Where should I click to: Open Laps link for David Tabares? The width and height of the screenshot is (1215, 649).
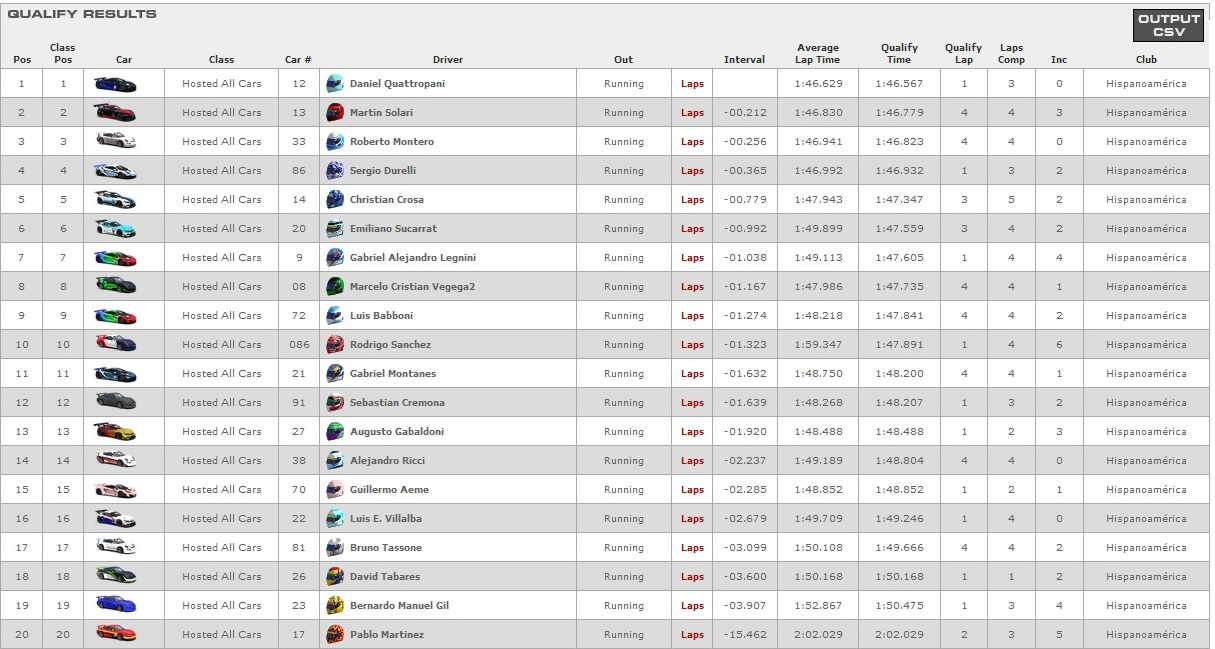(692, 577)
